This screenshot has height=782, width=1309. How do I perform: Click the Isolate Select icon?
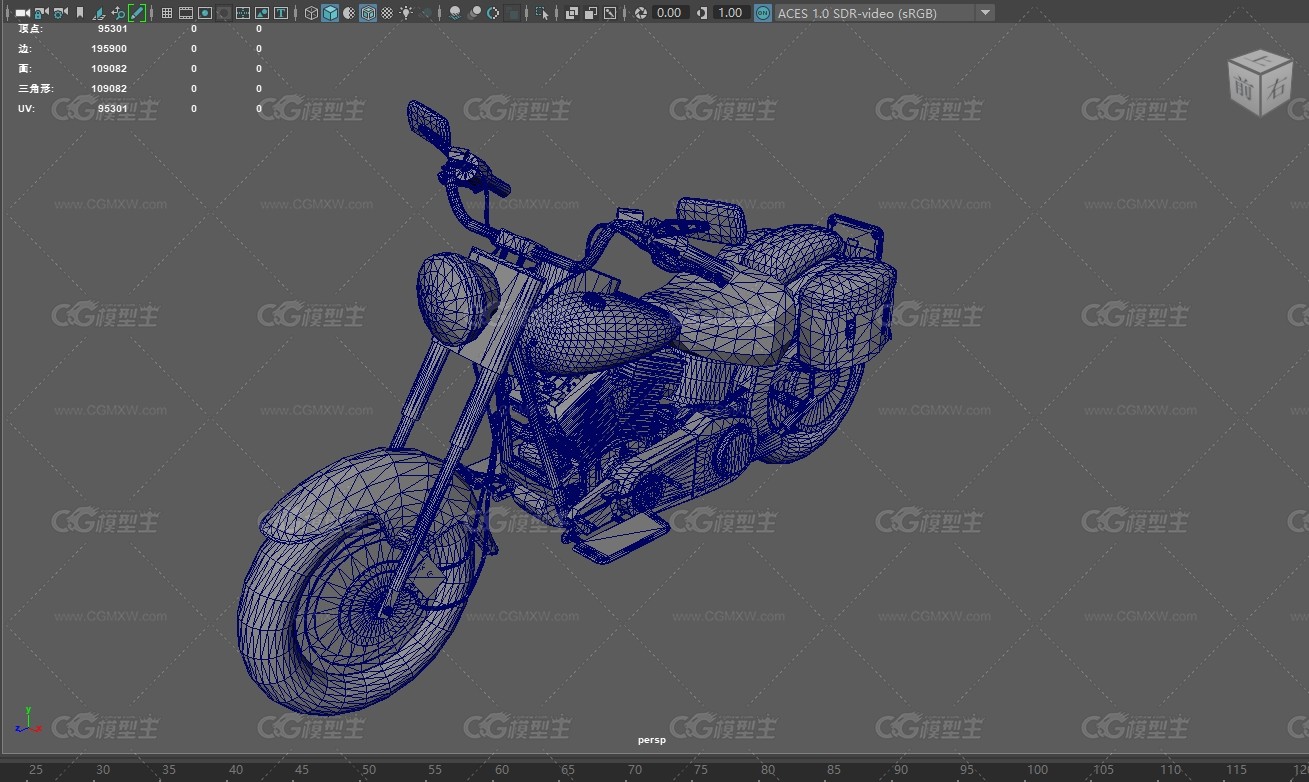(x=542, y=13)
